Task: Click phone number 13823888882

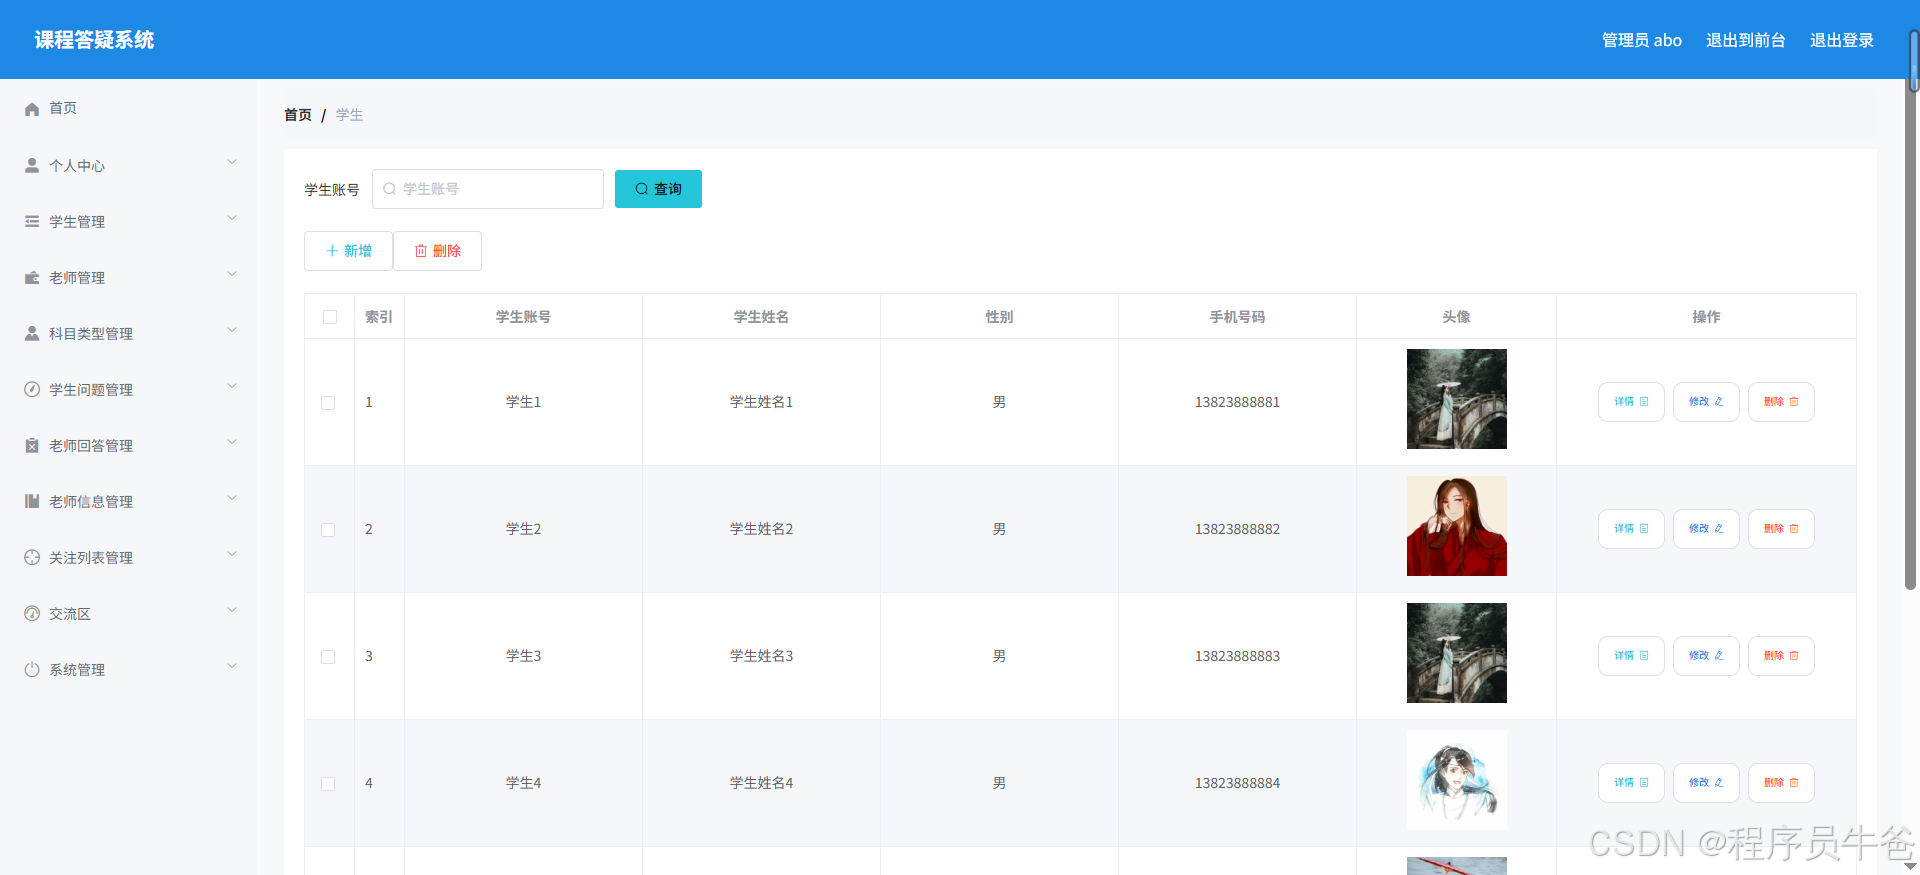Action: click(x=1237, y=529)
